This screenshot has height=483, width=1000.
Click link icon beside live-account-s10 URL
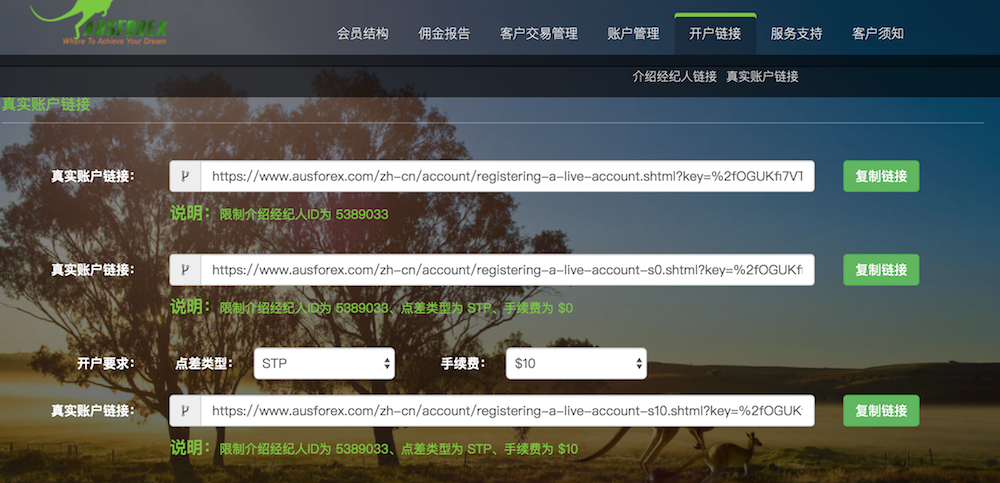pyautogui.click(x=185, y=410)
